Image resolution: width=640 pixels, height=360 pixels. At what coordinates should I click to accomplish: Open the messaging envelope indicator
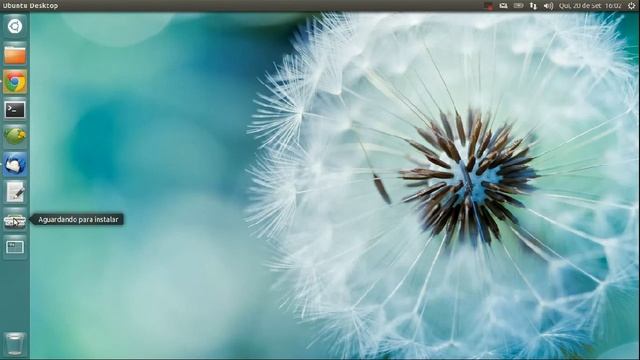click(x=503, y=6)
